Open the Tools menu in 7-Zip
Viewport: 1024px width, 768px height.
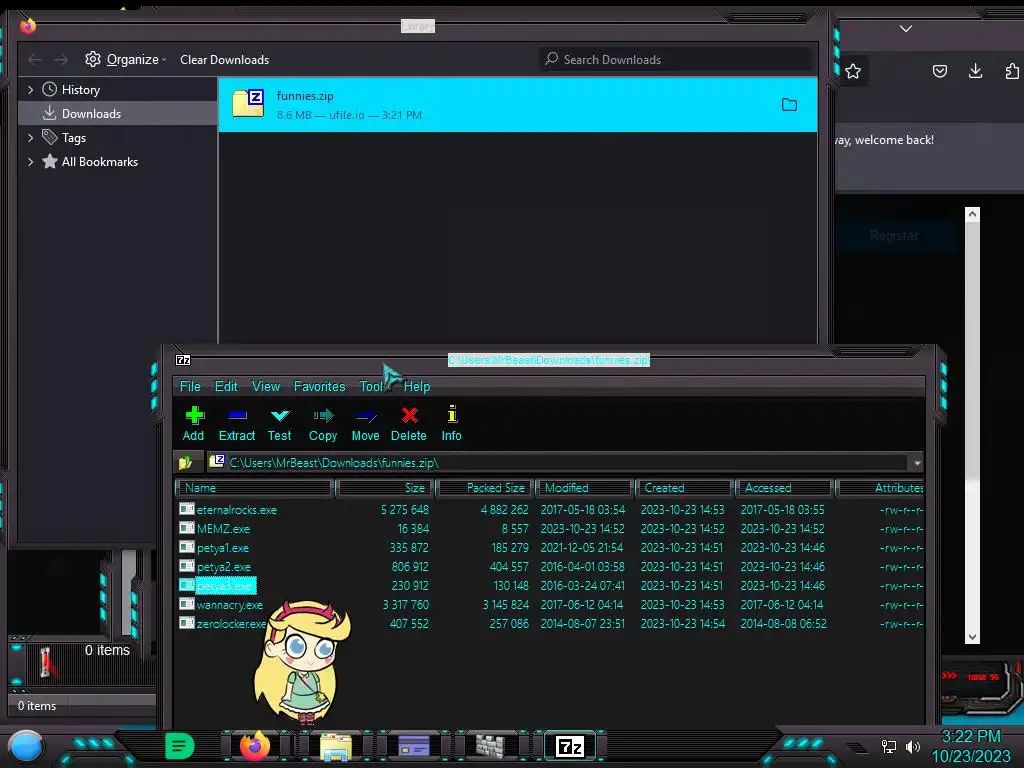[374, 387]
